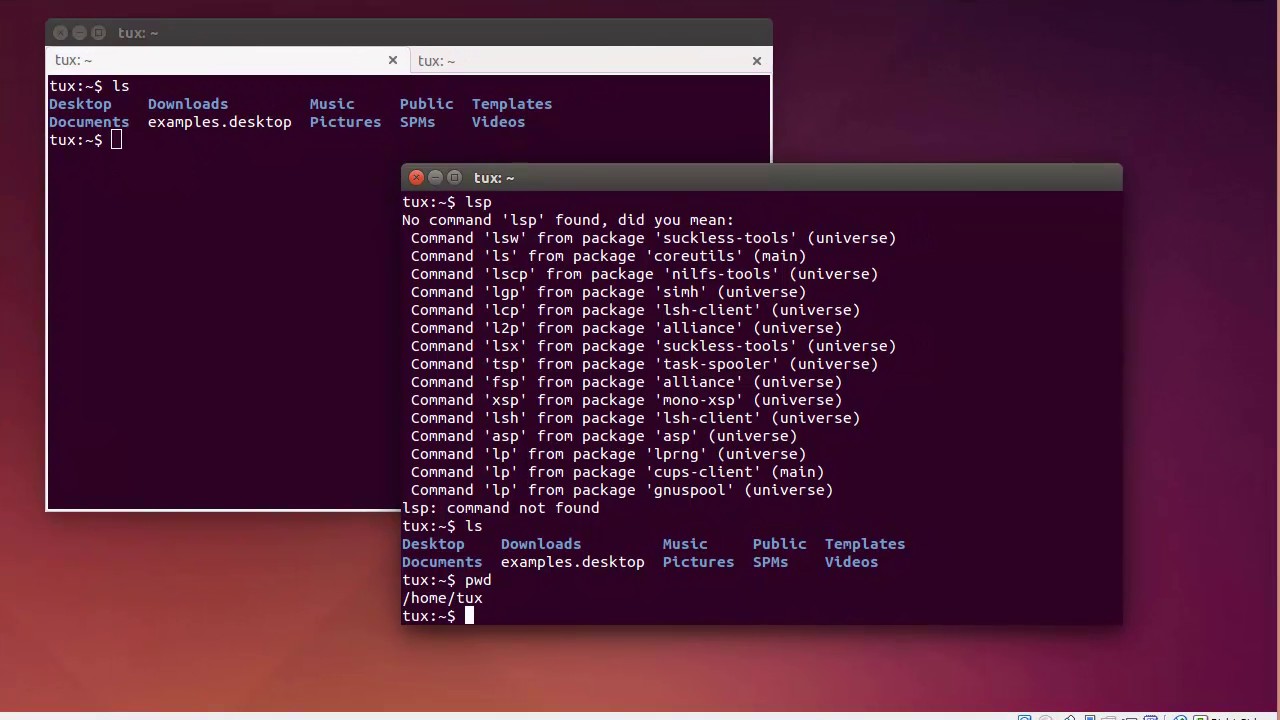
Task: Click the 'tsp' task-spooler suggestion line
Action: (645, 364)
